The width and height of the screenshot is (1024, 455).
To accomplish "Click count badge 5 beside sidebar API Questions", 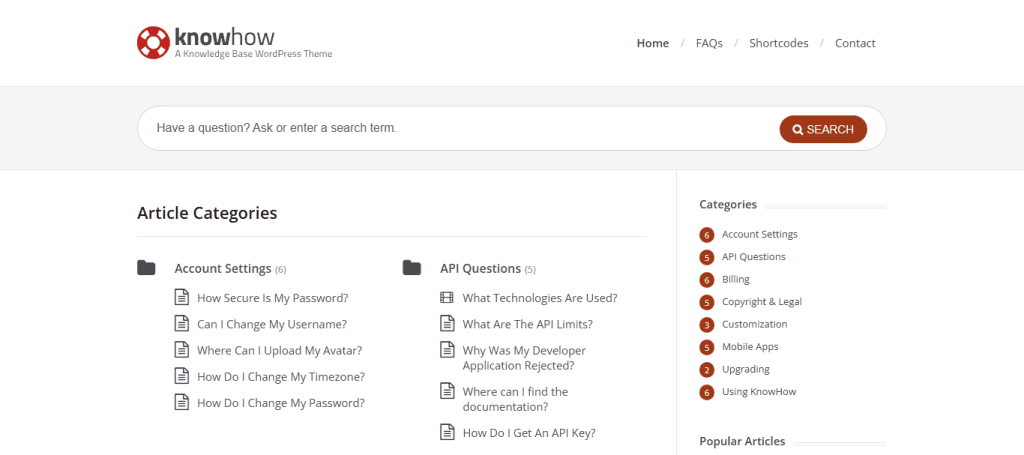I will pos(707,257).
